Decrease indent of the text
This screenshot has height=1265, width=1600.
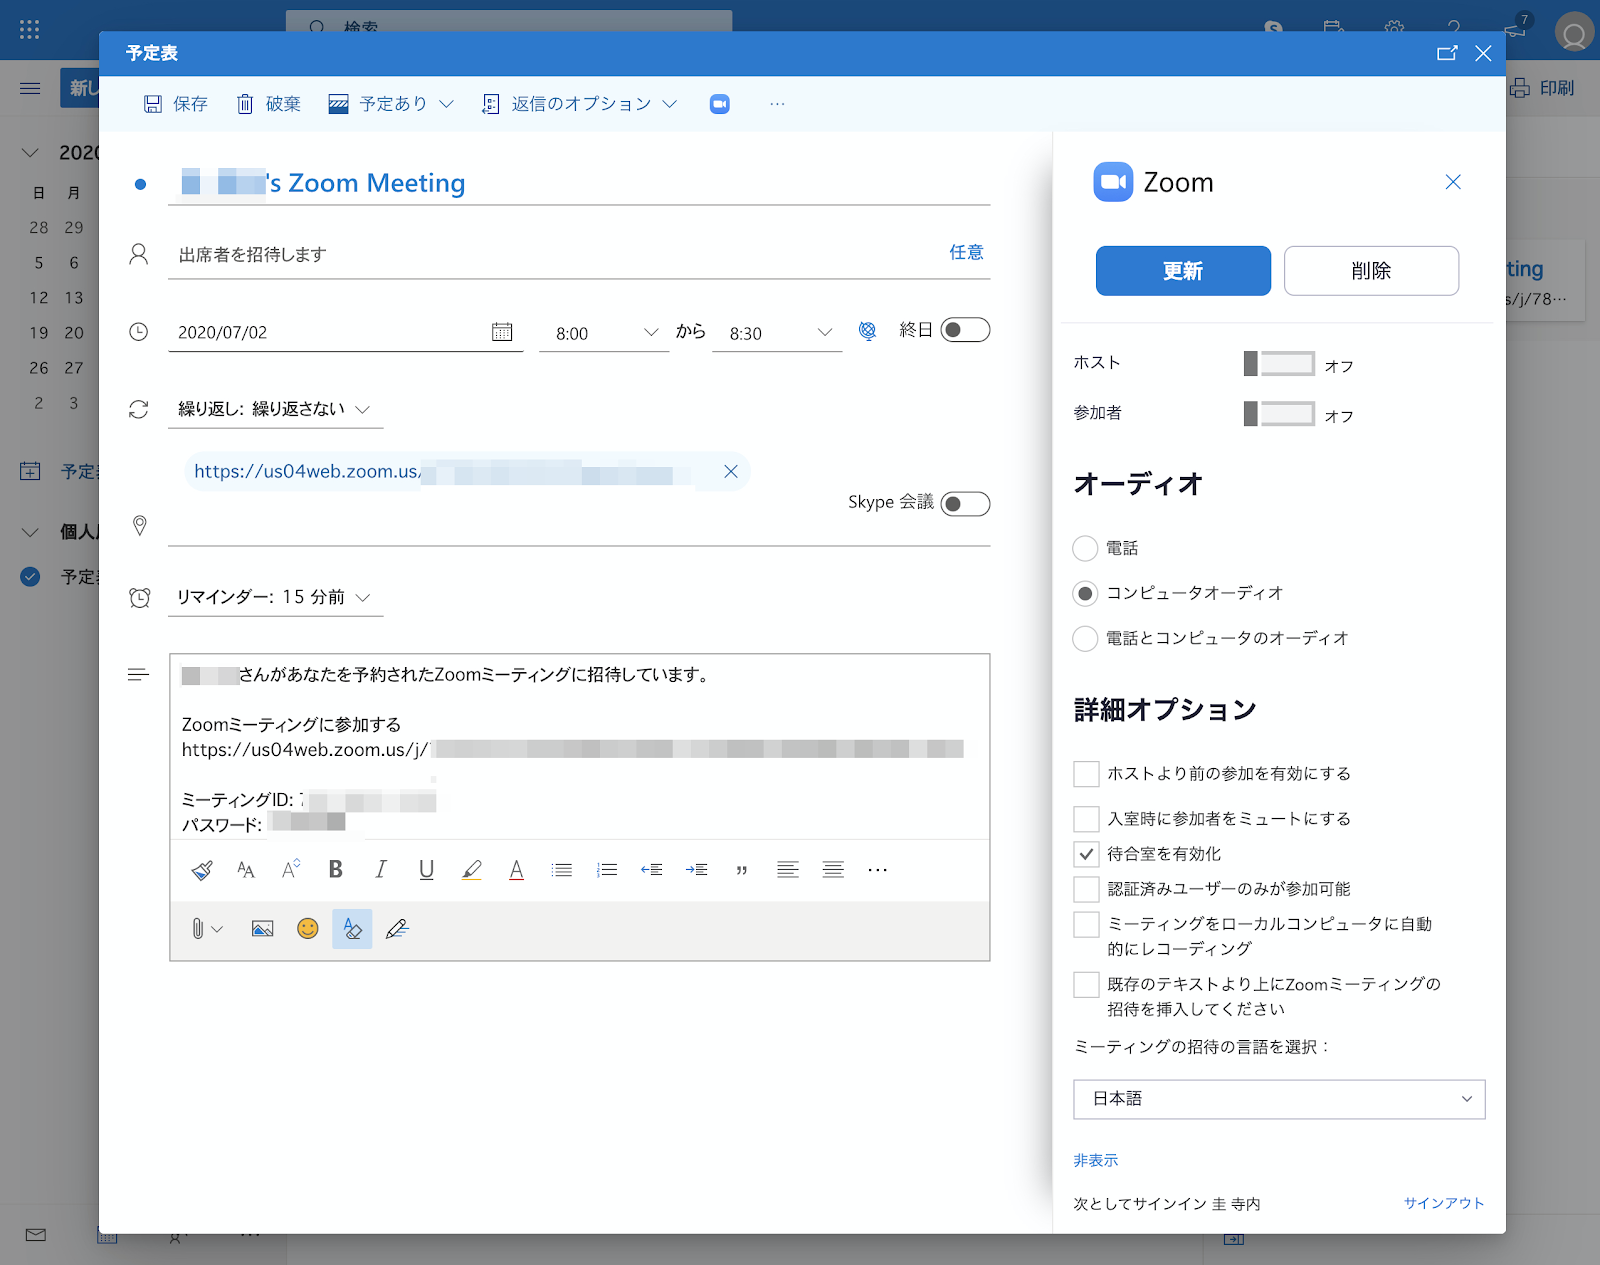point(652,870)
